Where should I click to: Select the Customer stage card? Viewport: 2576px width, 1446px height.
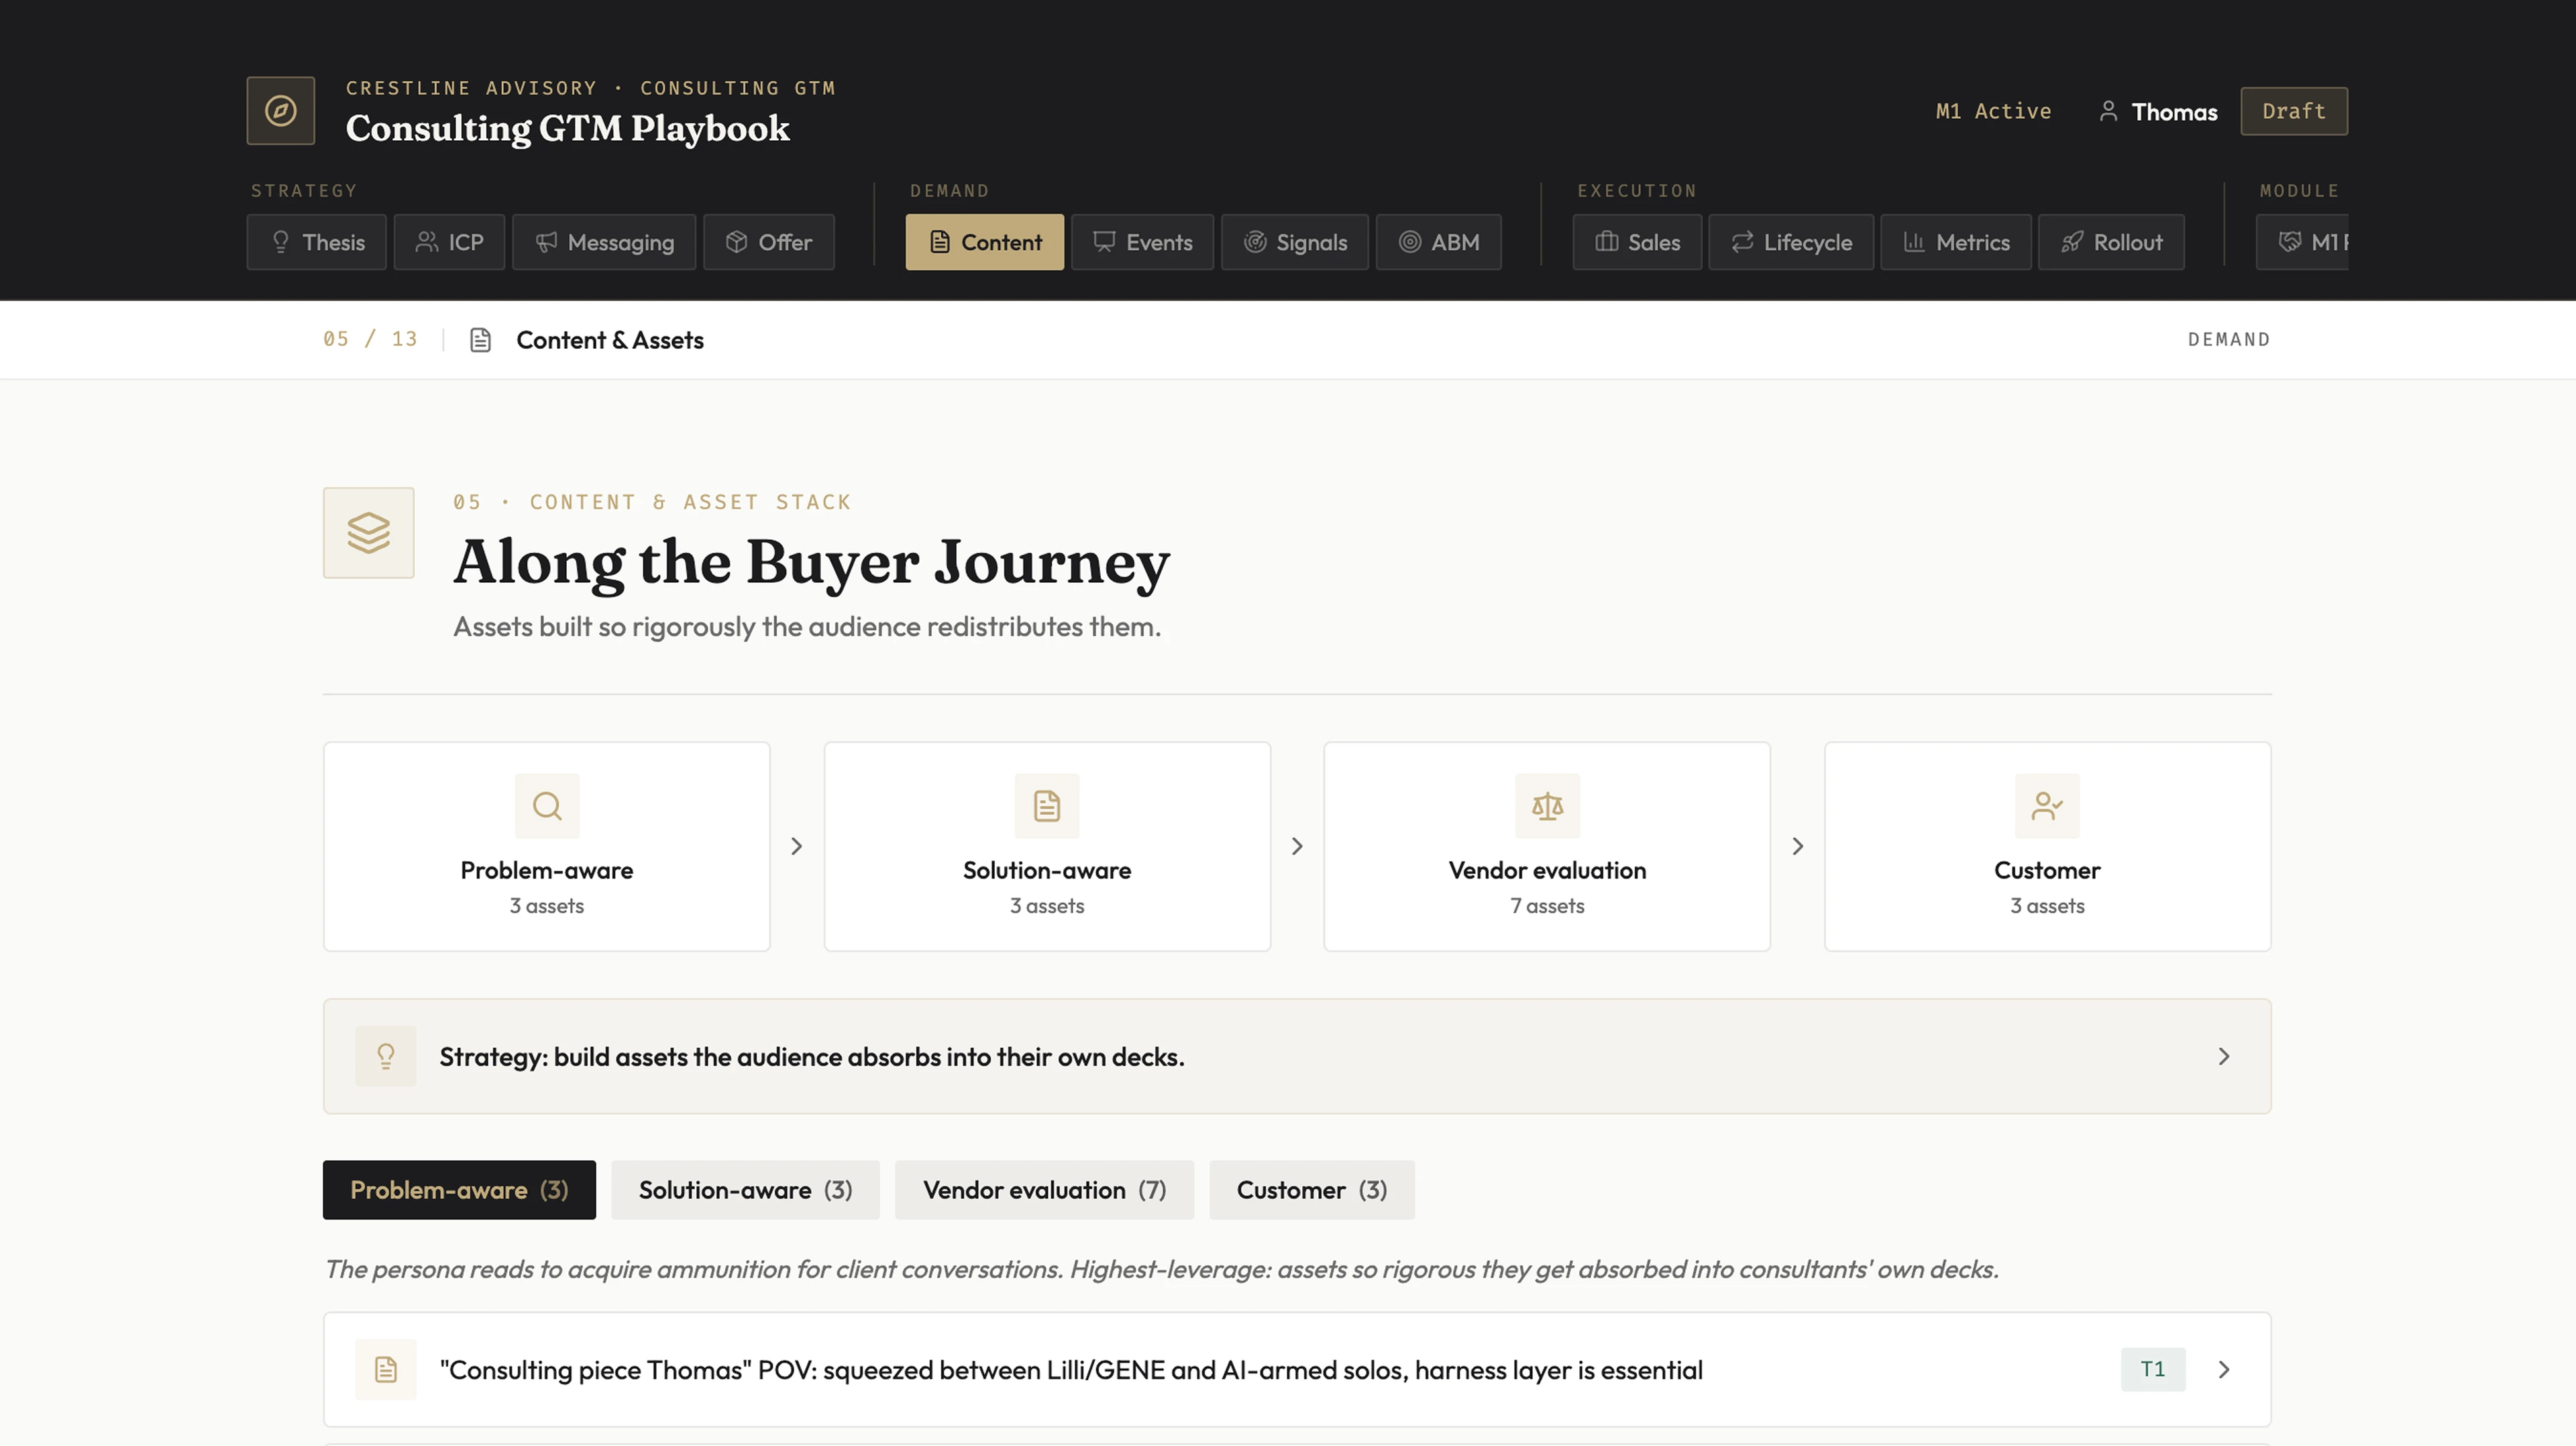tap(2048, 847)
